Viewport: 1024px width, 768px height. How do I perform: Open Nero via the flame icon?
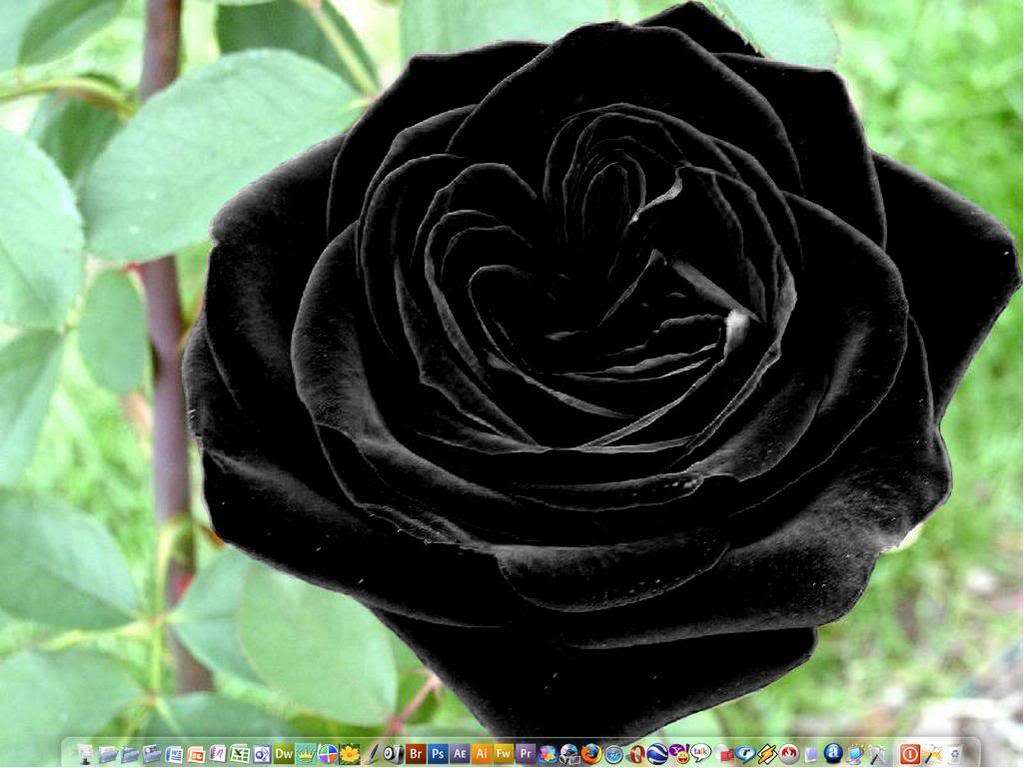[x=789, y=753]
